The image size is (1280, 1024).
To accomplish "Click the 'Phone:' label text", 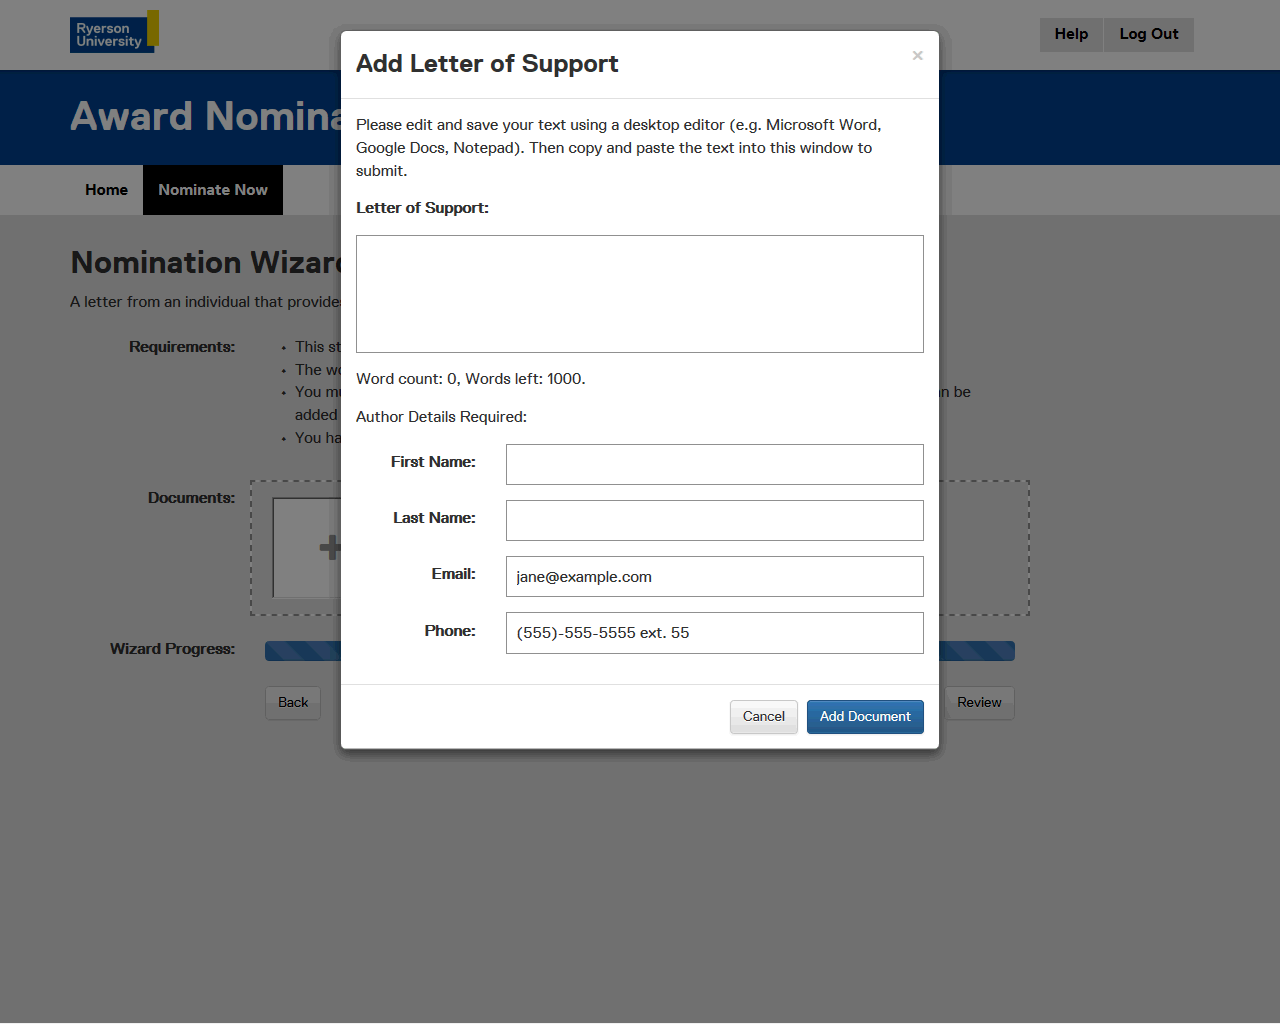I will click(x=449, y=631).
